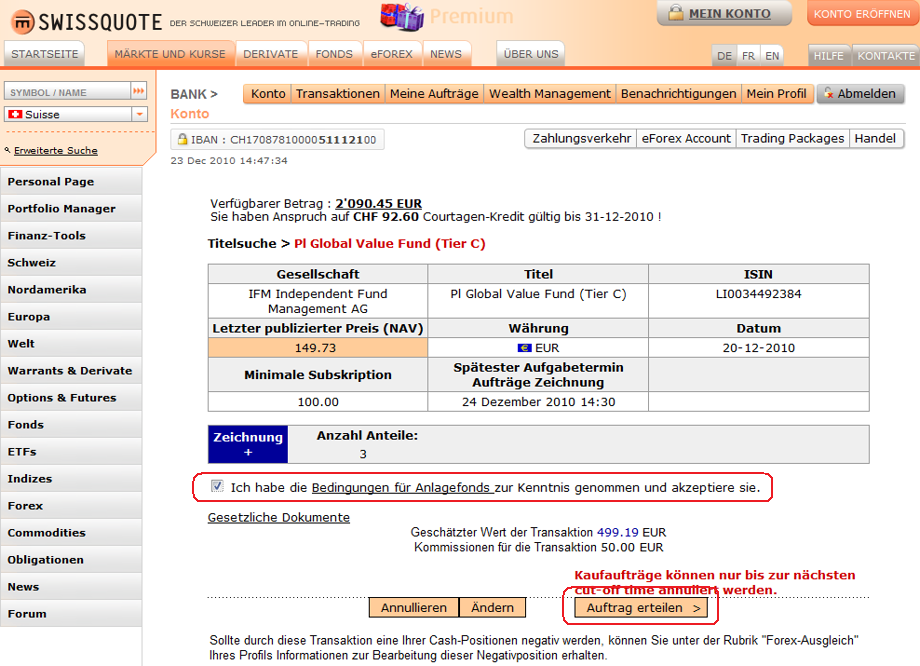Open Finanz-Tools in sidebar
Screen dimensions: 920x666
(x=71, y=236)
